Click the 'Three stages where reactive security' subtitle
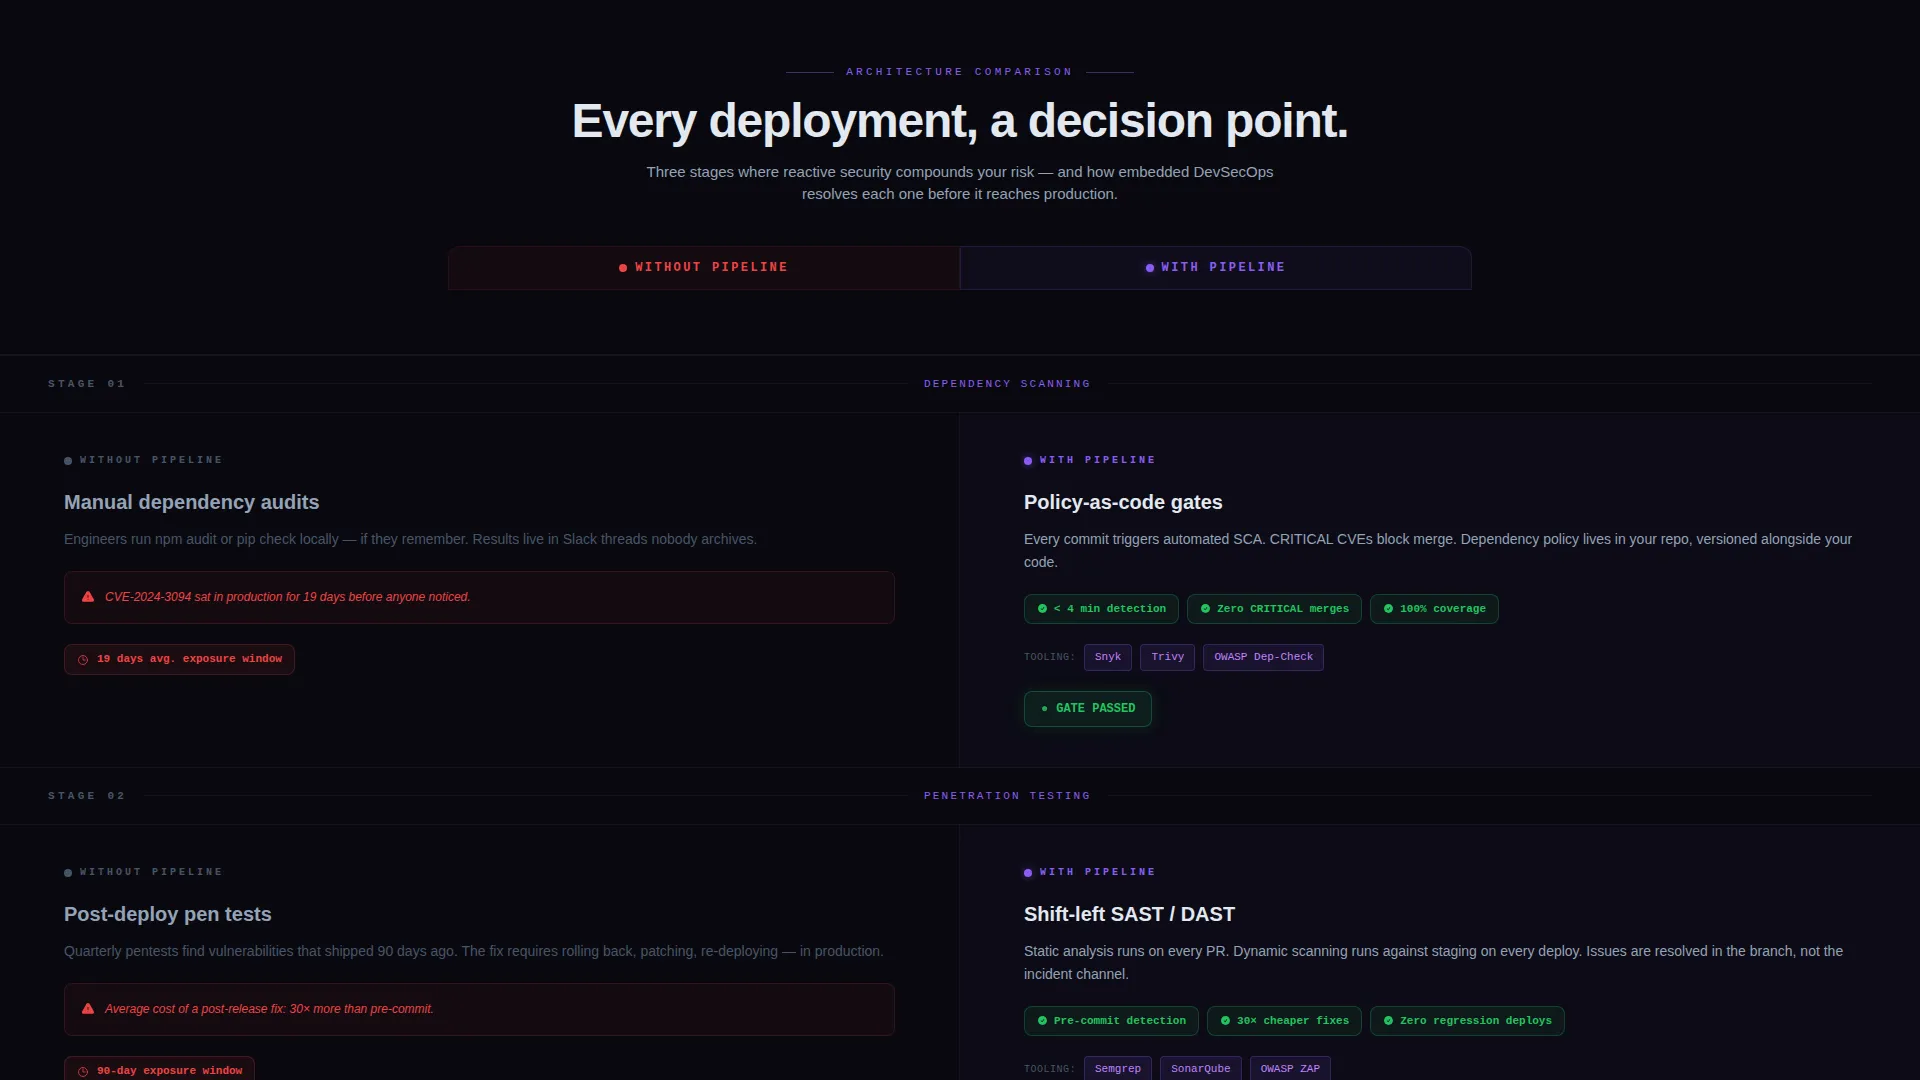The width and height of the screenshot is (1920, 1080). click(960, 183)
